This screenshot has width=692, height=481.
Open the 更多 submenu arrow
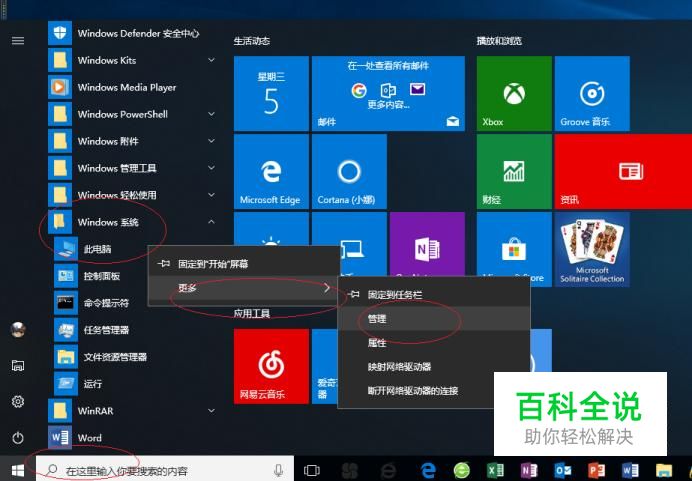click(x=327, y=288)
